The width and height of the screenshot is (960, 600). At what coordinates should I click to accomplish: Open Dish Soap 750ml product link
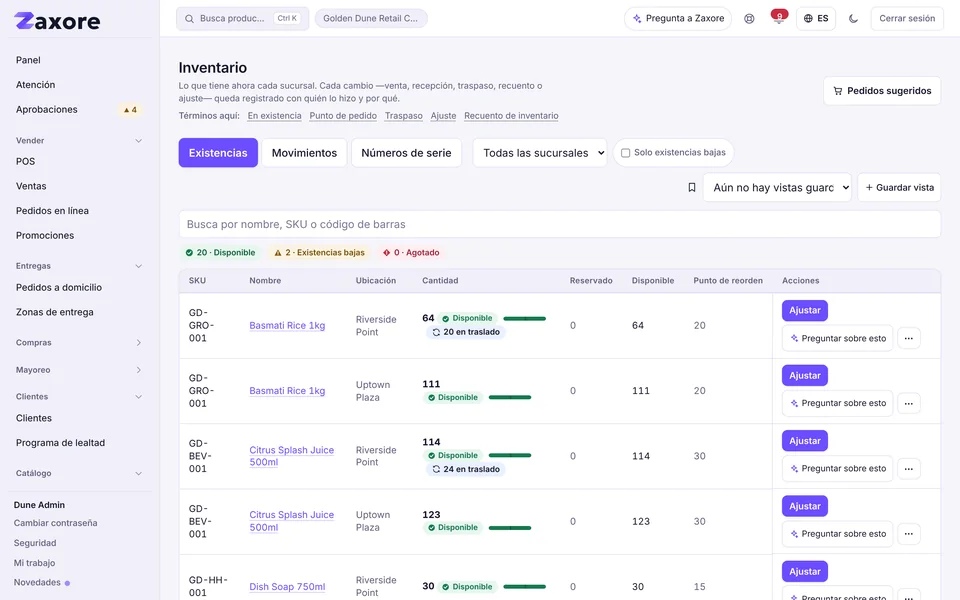pyautogui.click(x=287, y=587)
